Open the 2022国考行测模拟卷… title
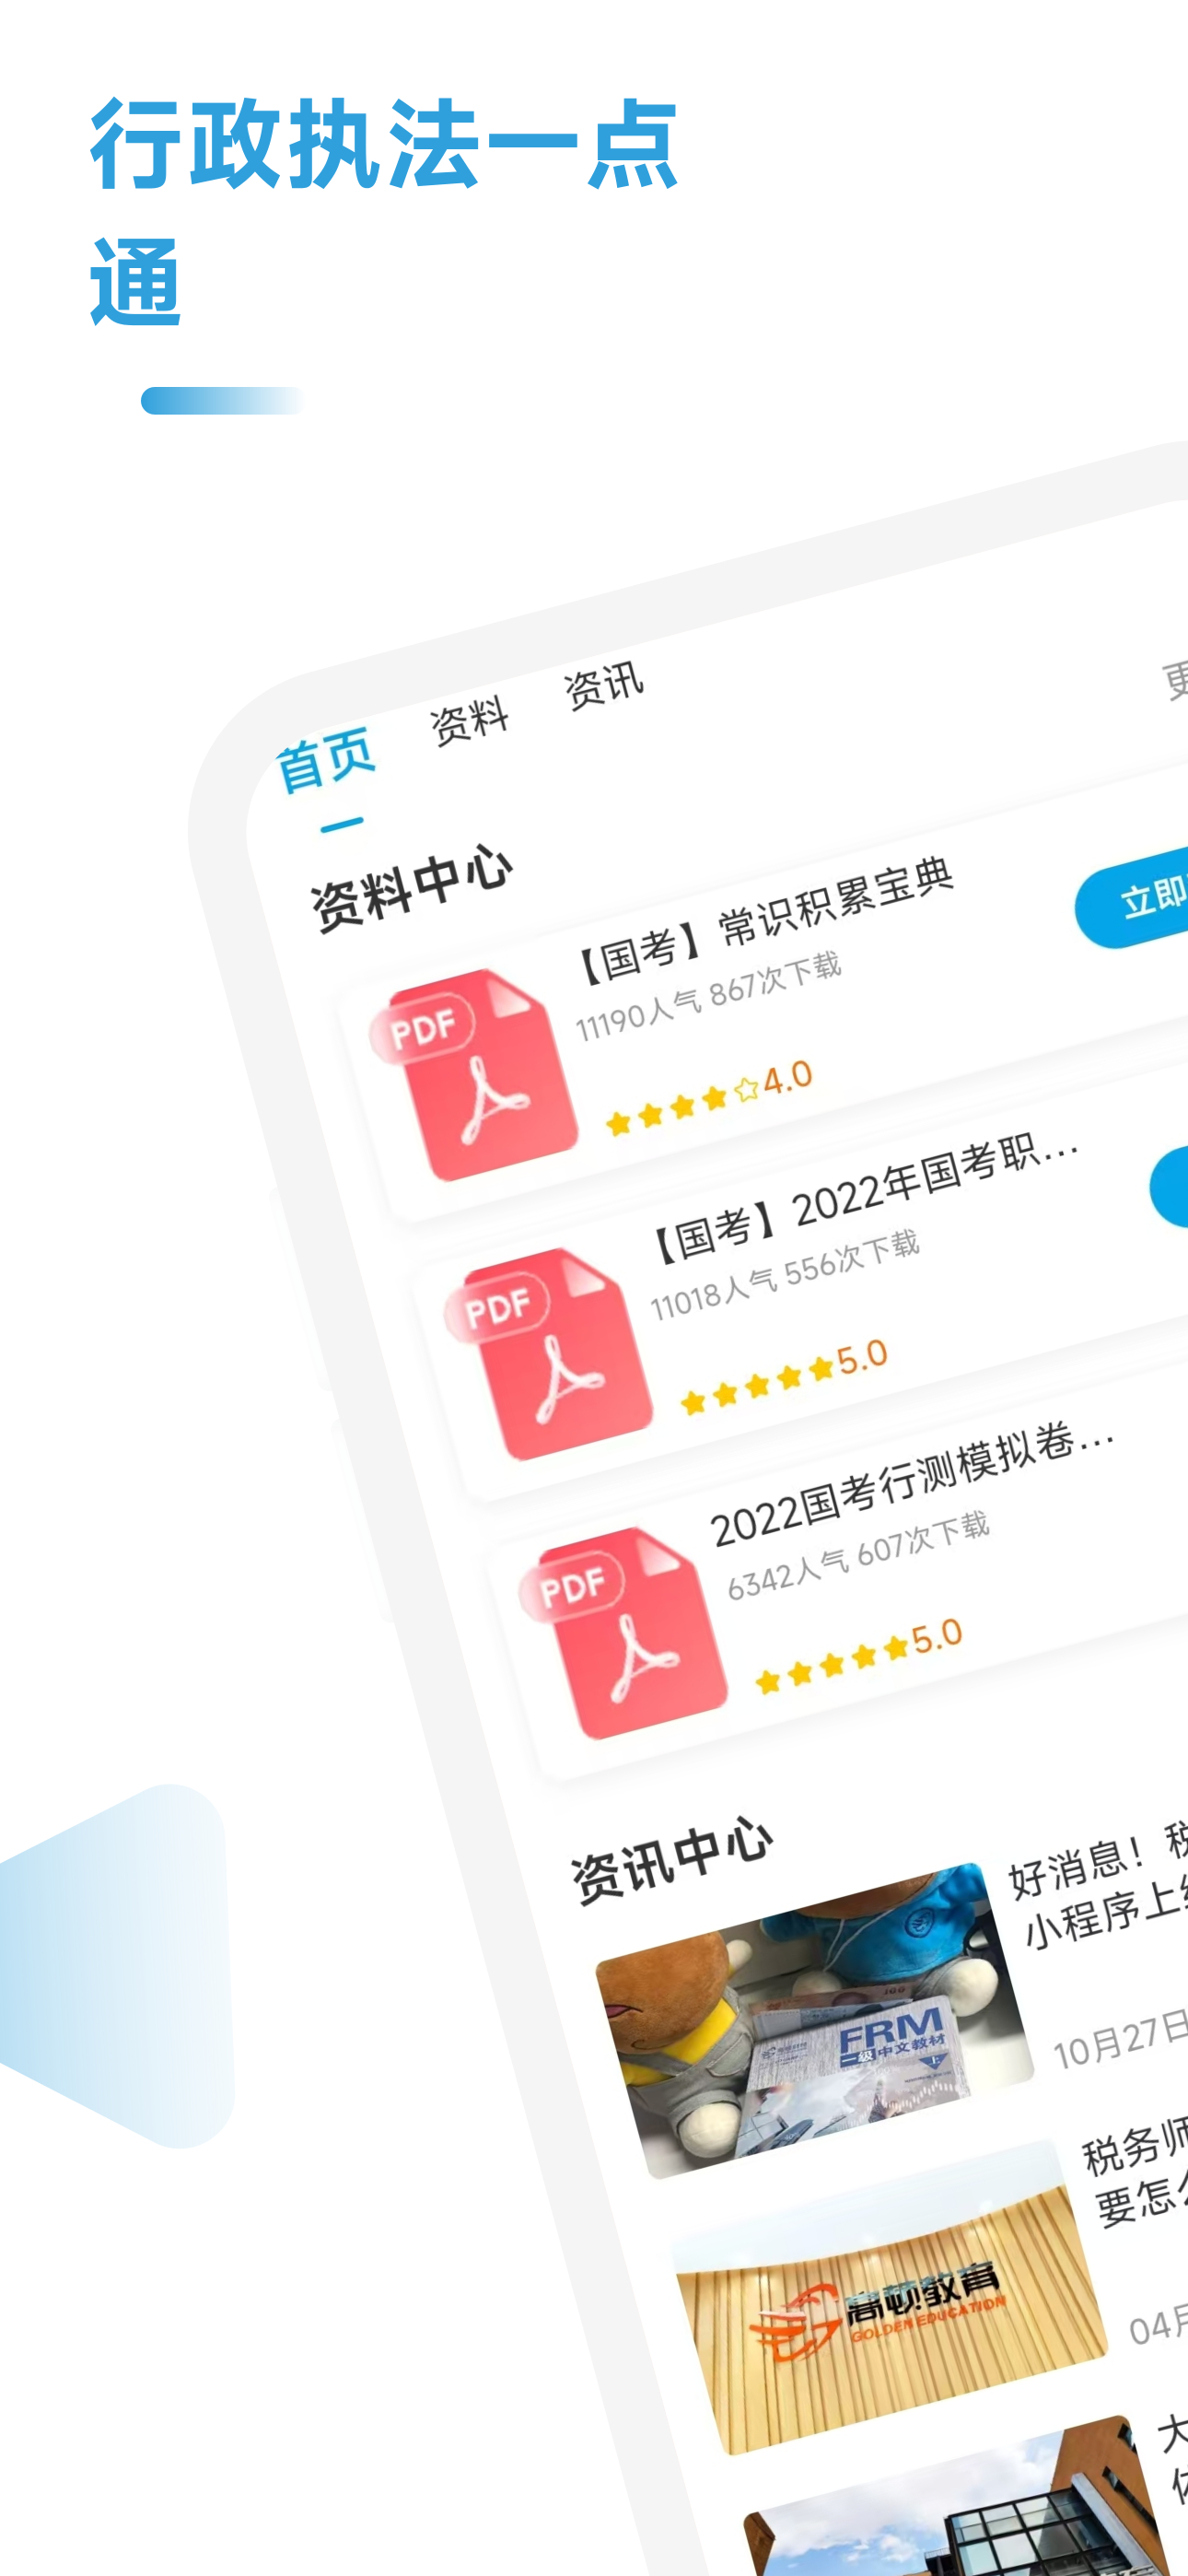This screenshot has height=2576, width=1188. (x=912, y=1485)
